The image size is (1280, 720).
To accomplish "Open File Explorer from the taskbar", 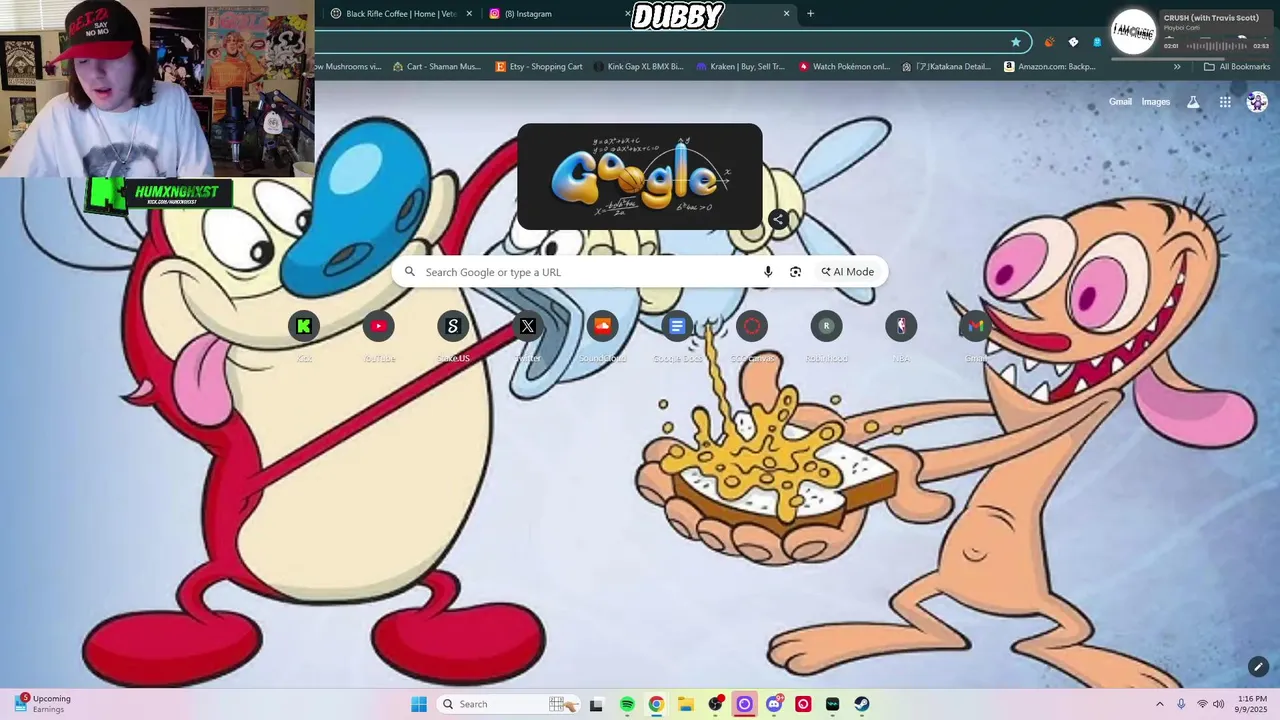I will coord(686,704).
